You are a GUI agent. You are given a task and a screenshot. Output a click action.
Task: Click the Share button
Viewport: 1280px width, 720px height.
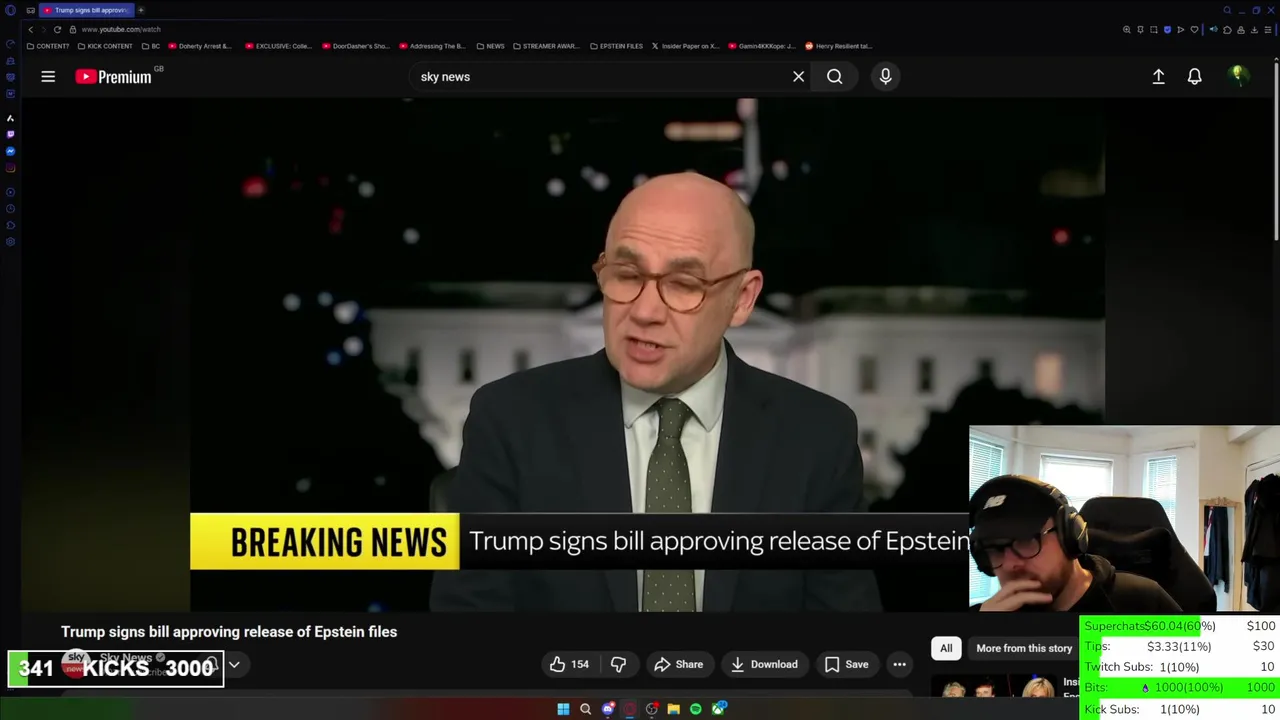coord(679,664)
